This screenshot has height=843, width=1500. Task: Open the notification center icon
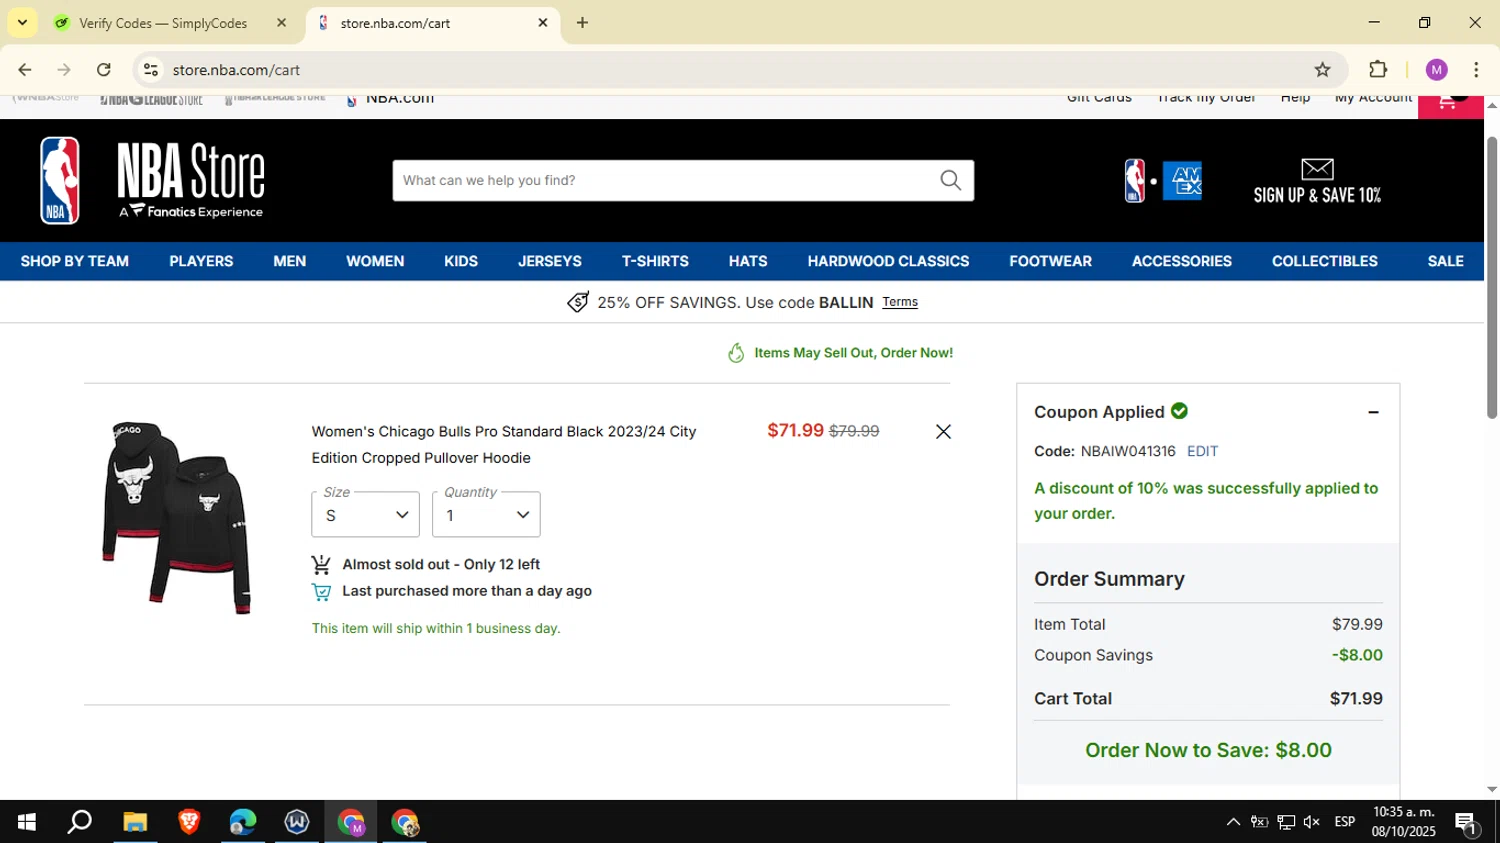pos(1467,822)
